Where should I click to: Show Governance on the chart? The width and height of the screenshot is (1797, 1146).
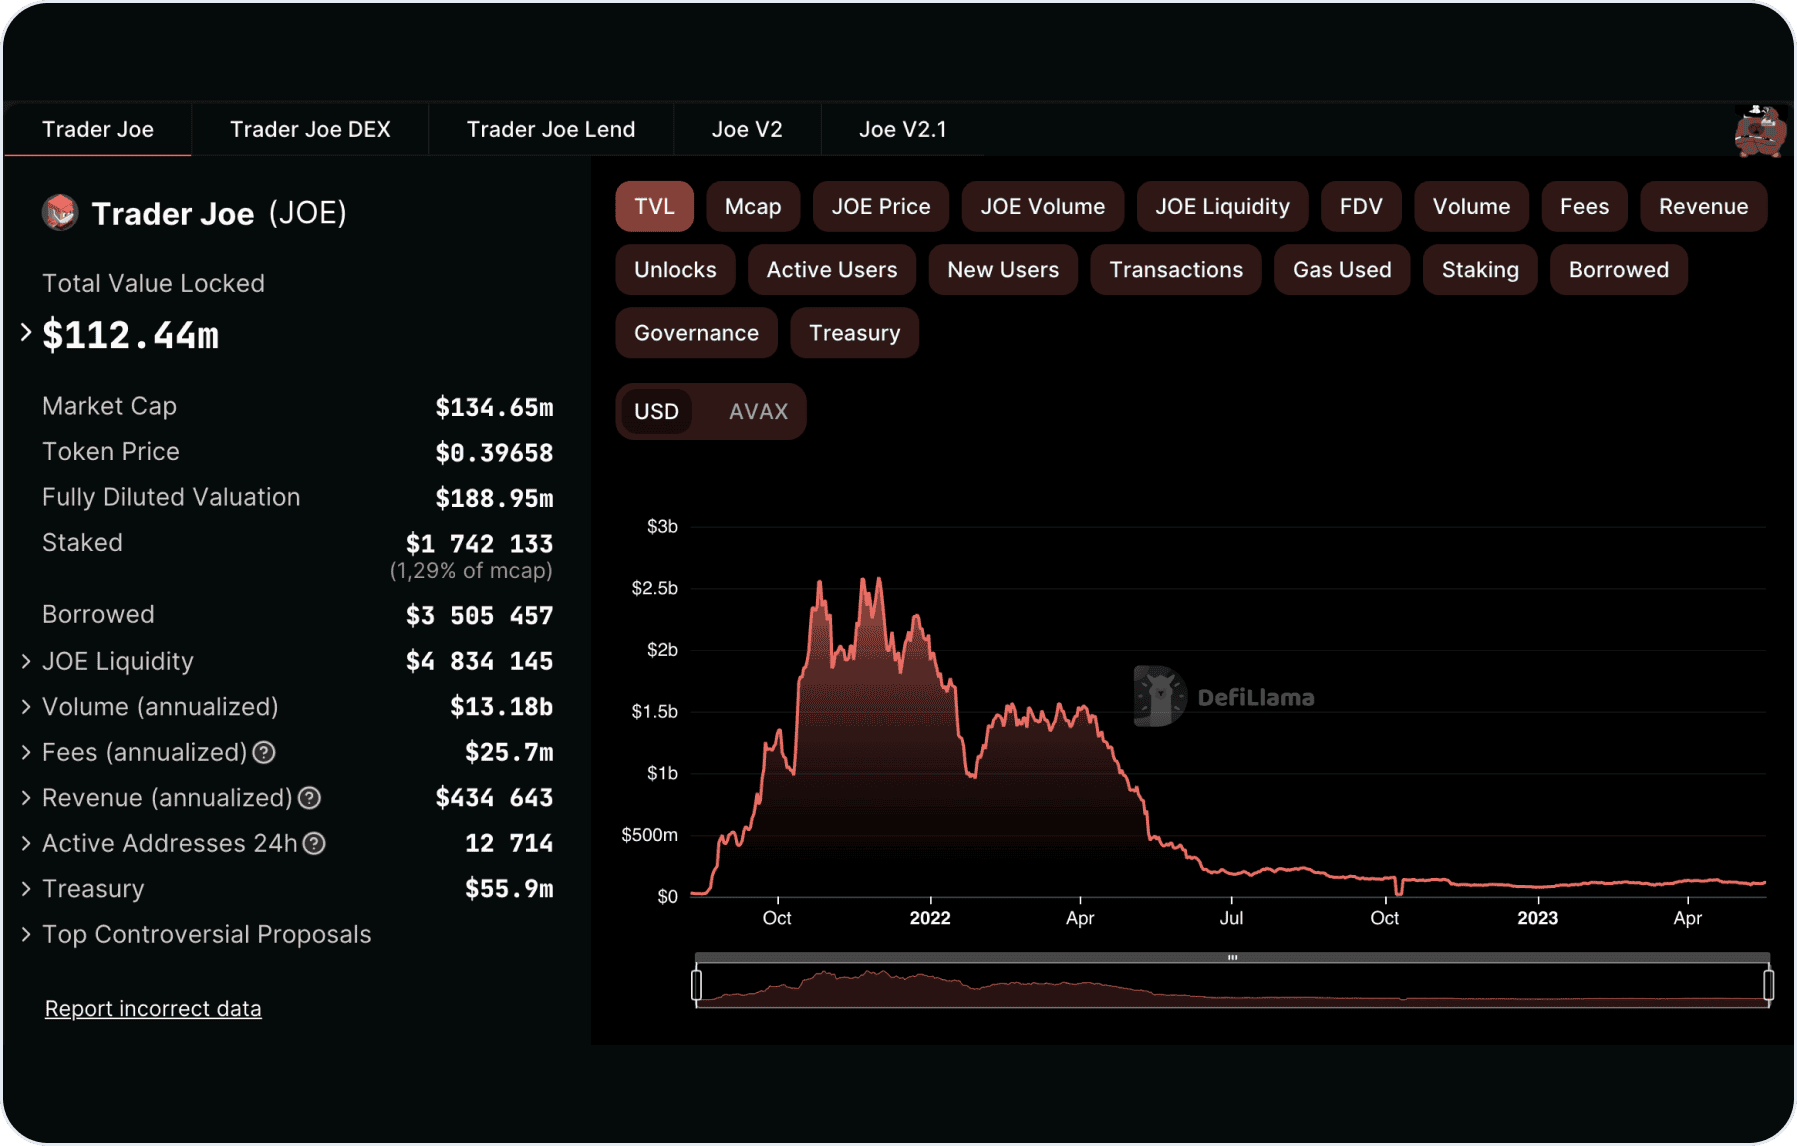coord(696,333)
